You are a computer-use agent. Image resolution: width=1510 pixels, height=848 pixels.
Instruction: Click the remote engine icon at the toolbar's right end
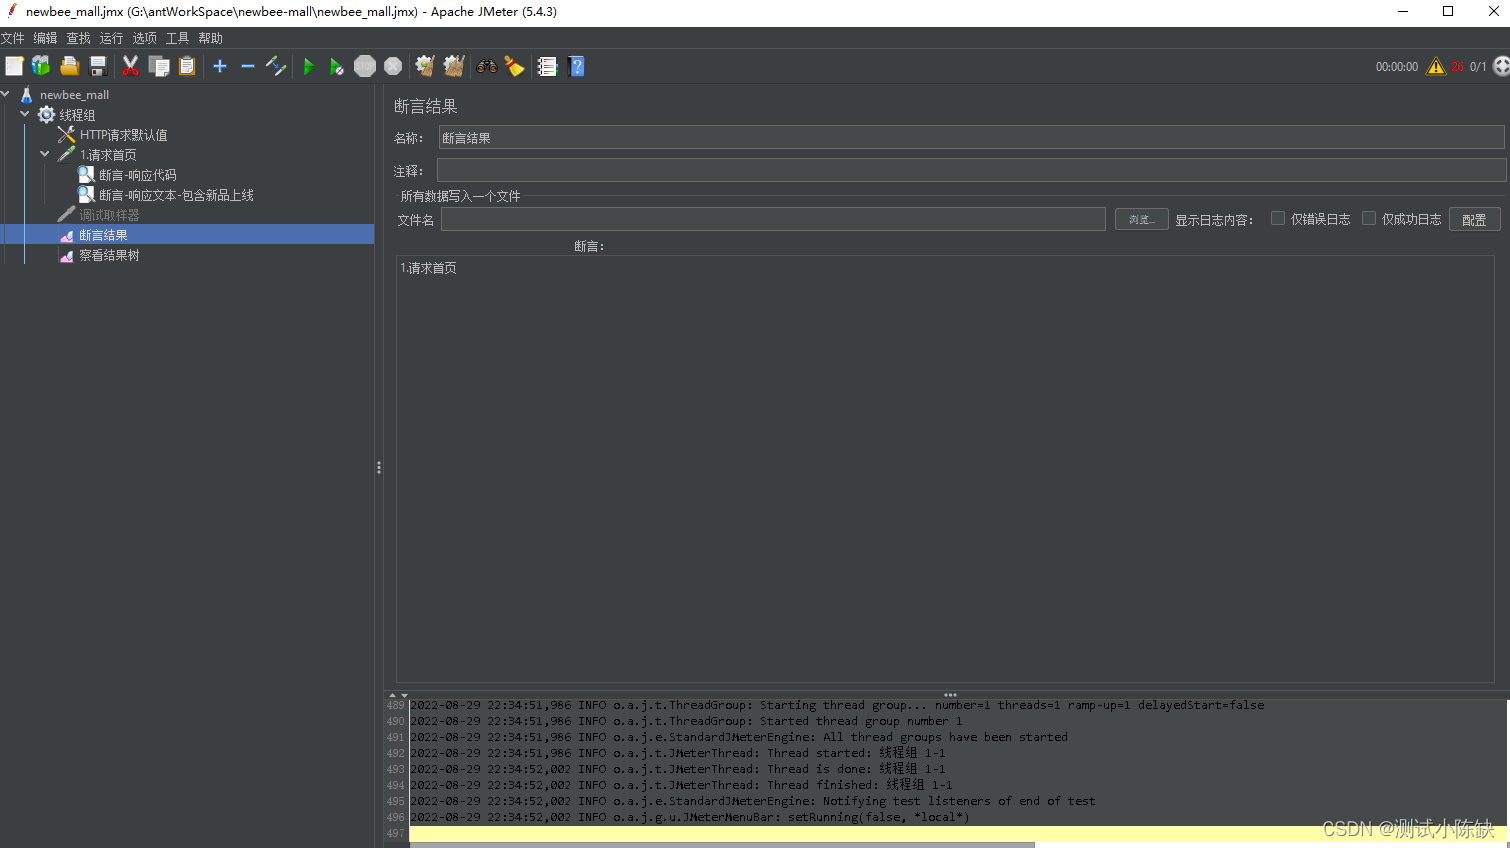pyautogui.click(x=1501, y=66)
